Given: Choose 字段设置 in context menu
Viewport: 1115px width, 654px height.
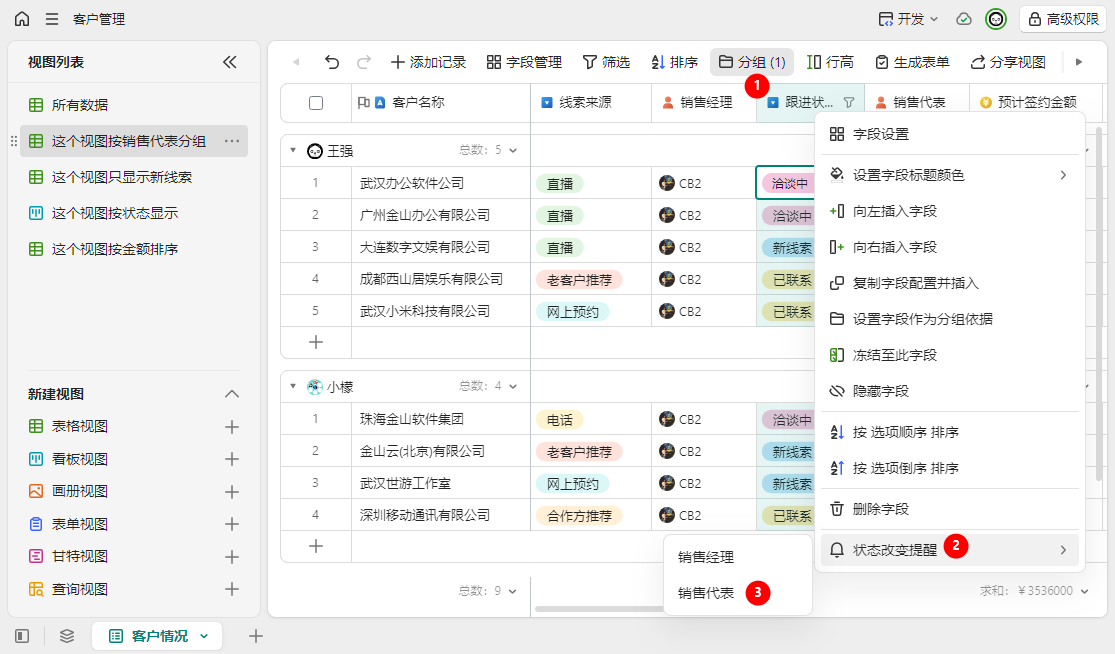Looking at the screenshot, I should 950,134.
